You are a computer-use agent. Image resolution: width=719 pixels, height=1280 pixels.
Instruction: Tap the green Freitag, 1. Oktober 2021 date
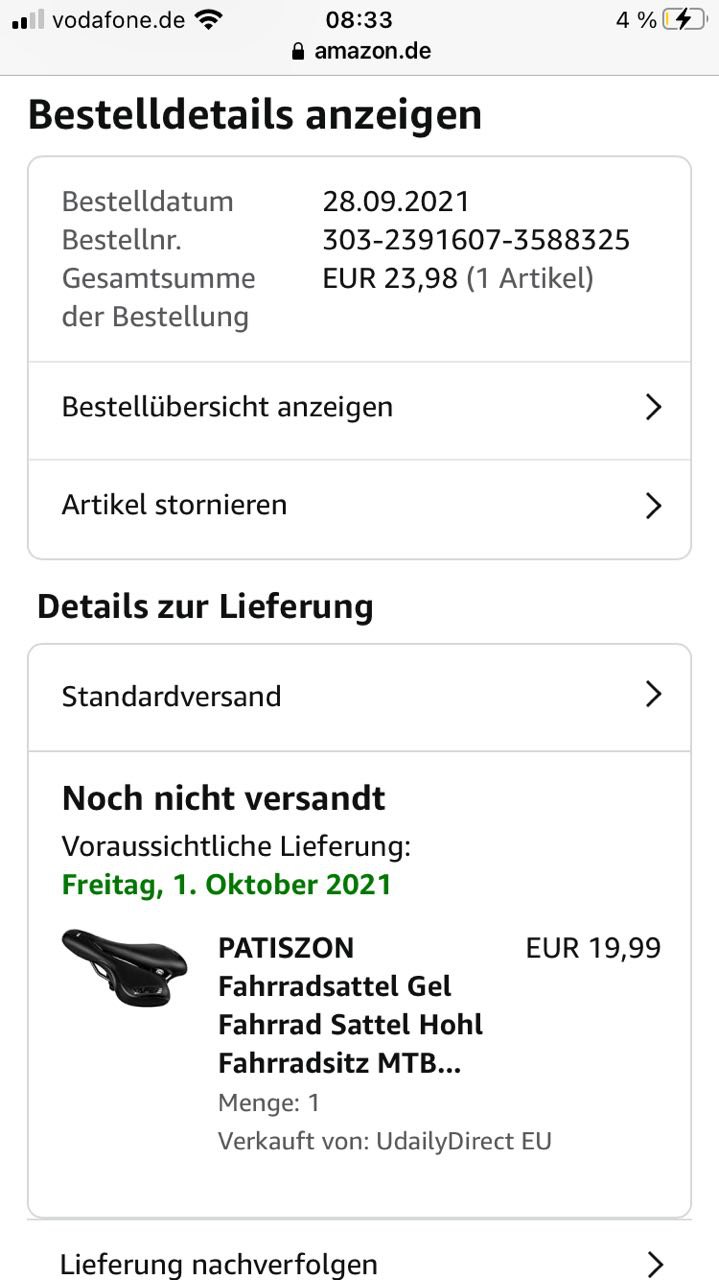point(227,885)
